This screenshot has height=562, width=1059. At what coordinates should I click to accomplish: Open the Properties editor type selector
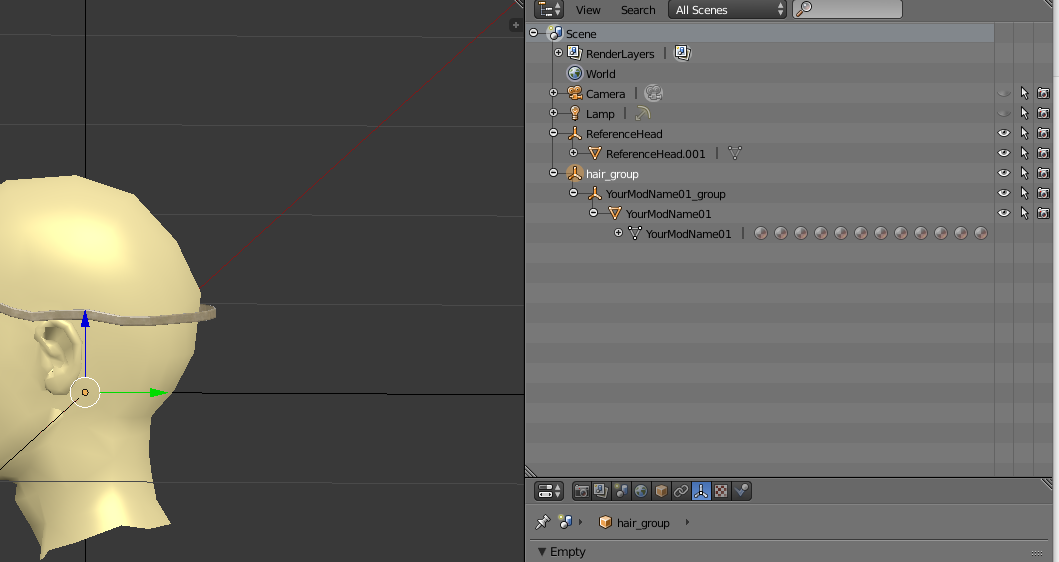tap(548, 490)
